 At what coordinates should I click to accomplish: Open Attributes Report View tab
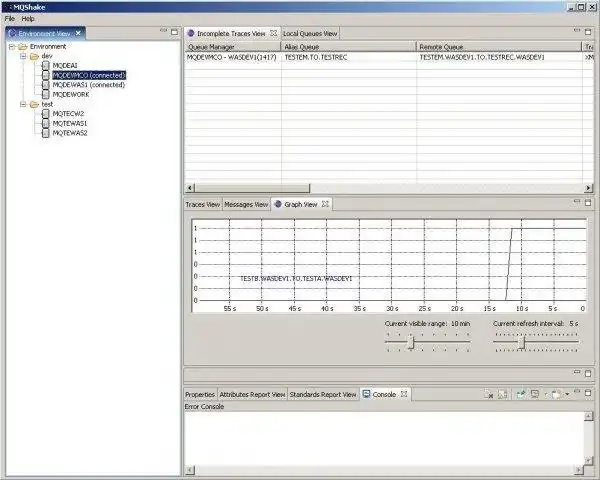[x=252, y=394]
